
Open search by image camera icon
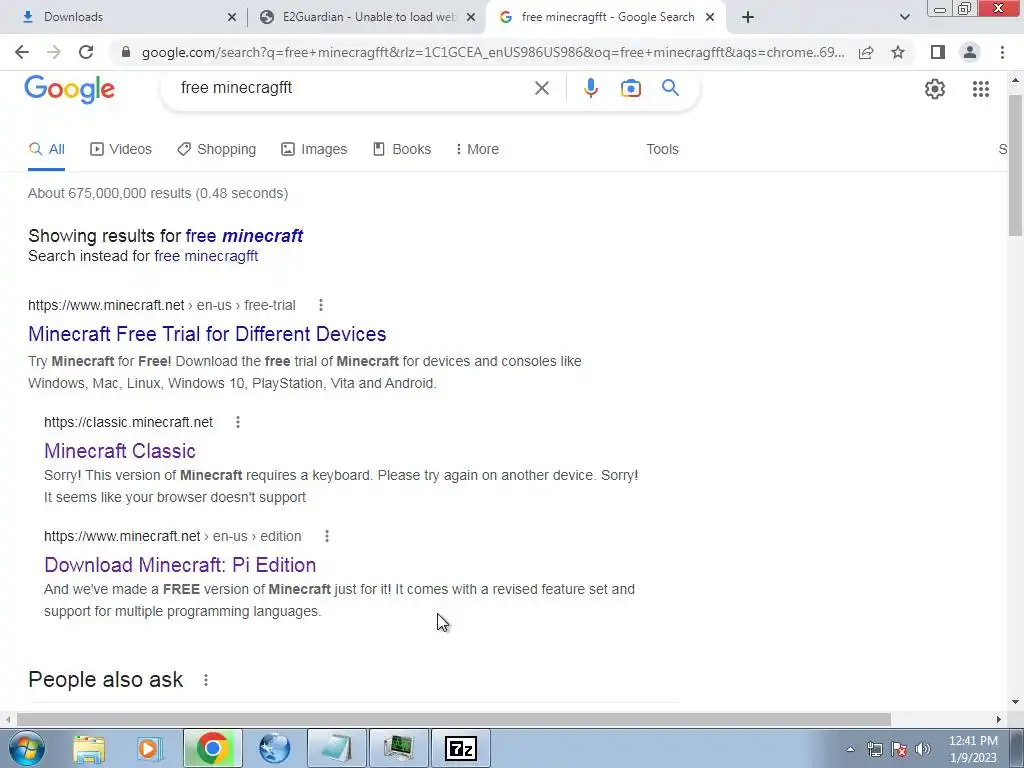click(x=630, y=88)
